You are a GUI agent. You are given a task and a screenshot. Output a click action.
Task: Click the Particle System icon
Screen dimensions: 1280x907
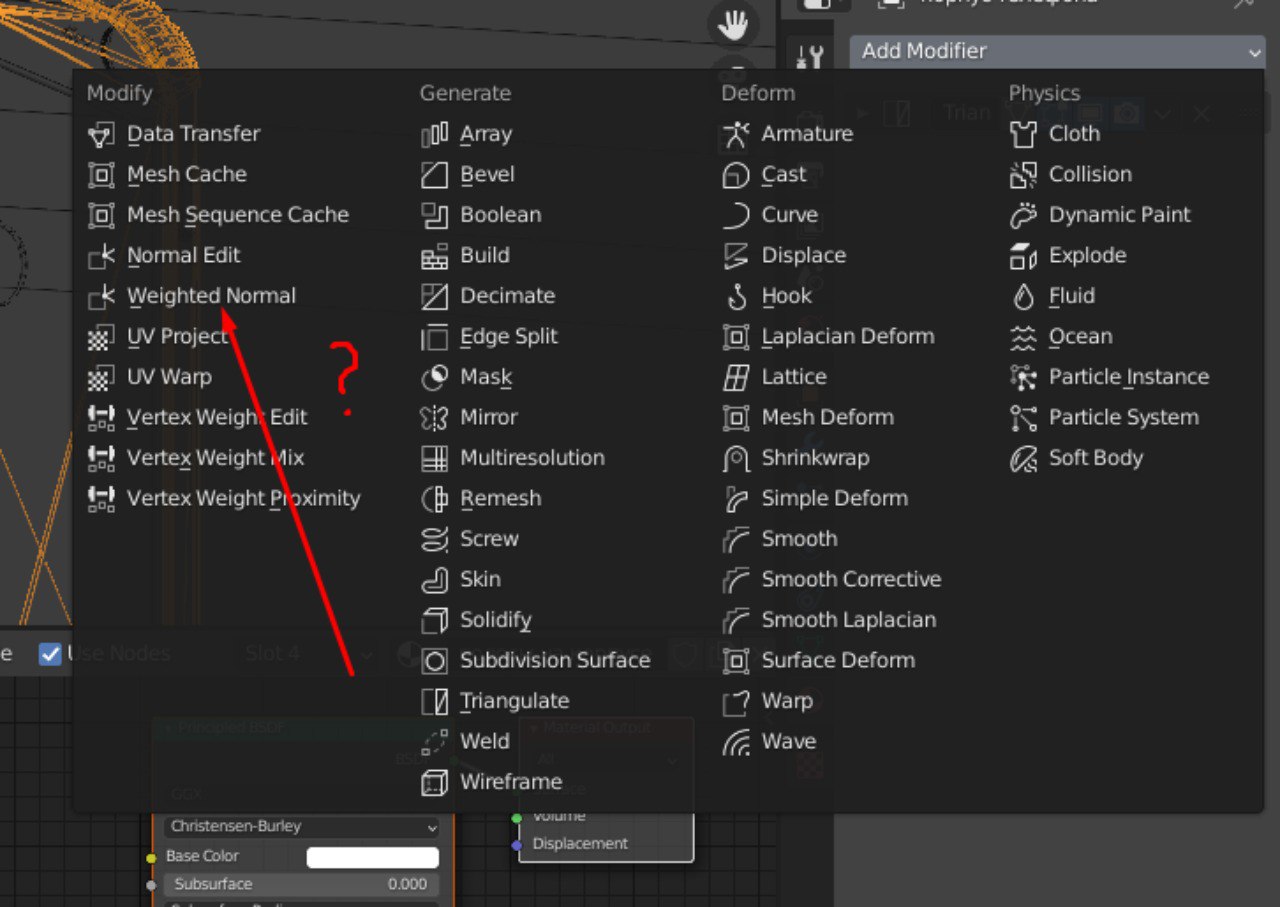click(x=1023, y=418)
